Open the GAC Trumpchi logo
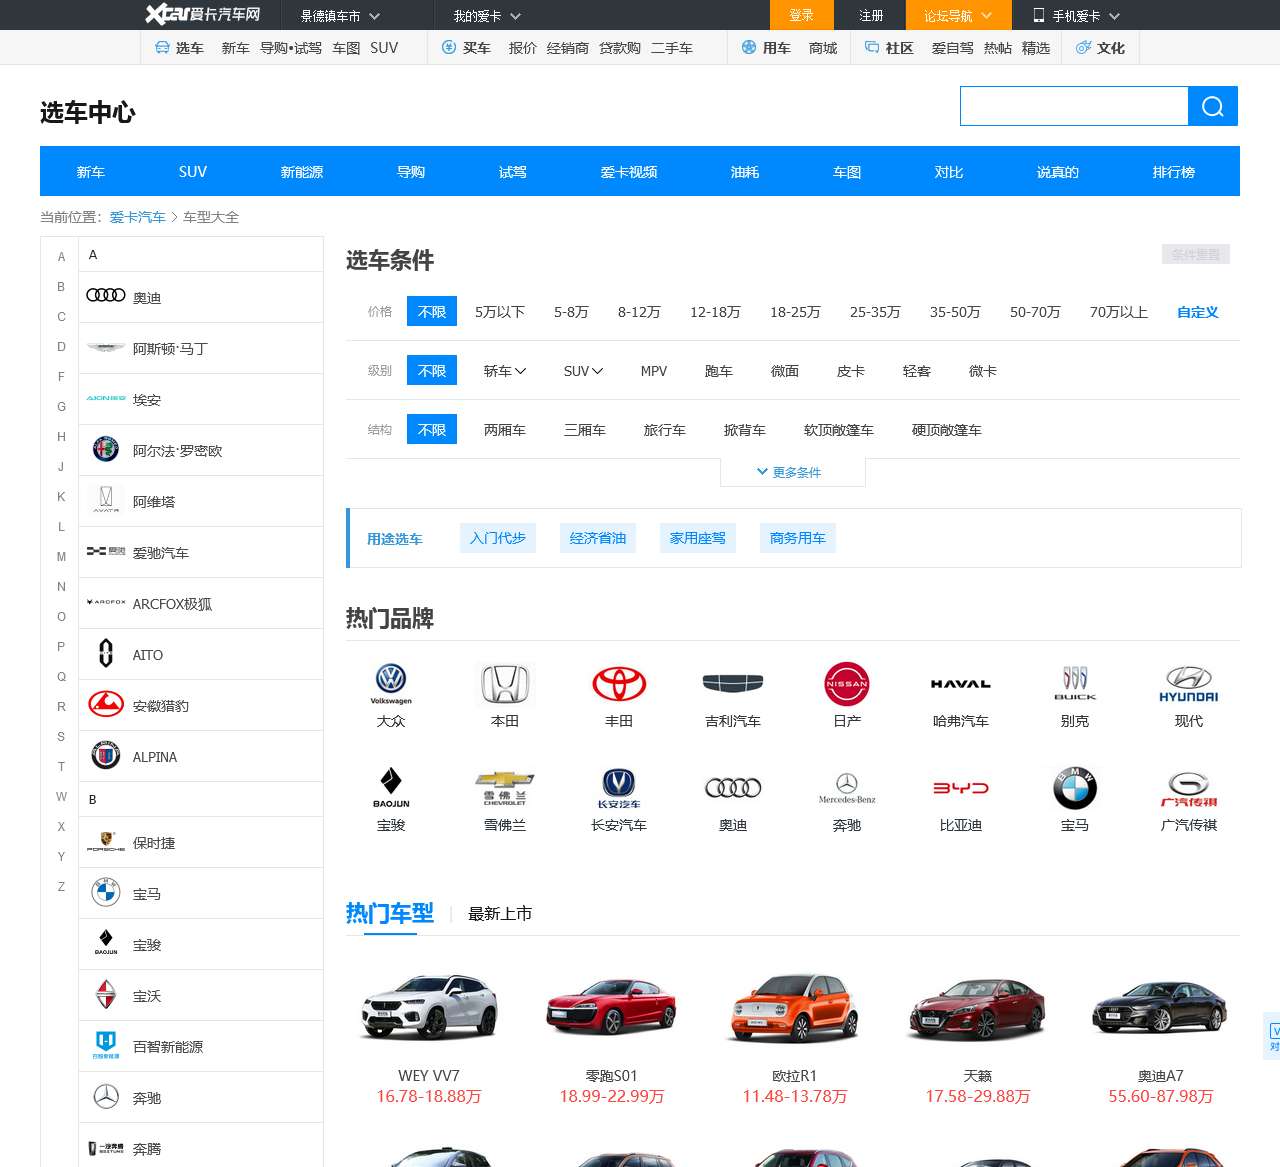 coord(1189,788)
